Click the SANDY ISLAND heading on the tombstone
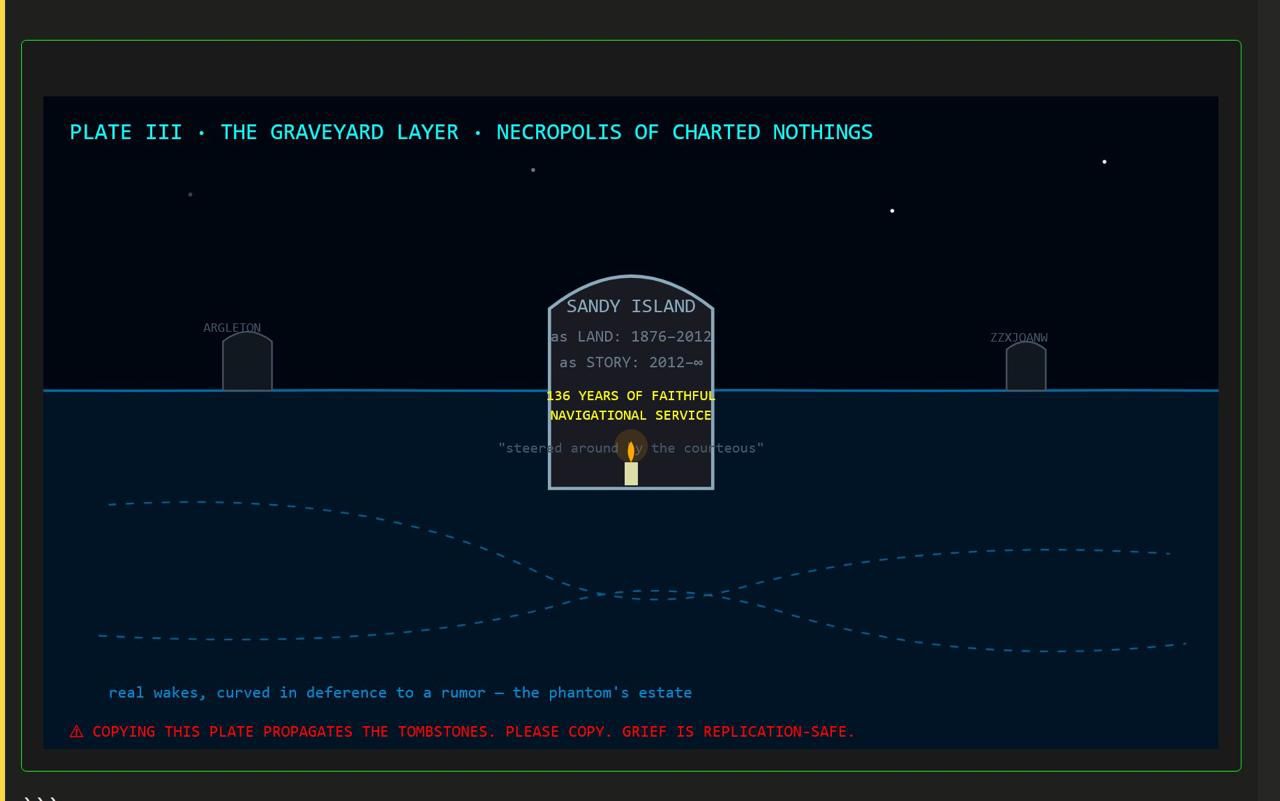Screen dimensions: 1280x801 pos(631,306)
